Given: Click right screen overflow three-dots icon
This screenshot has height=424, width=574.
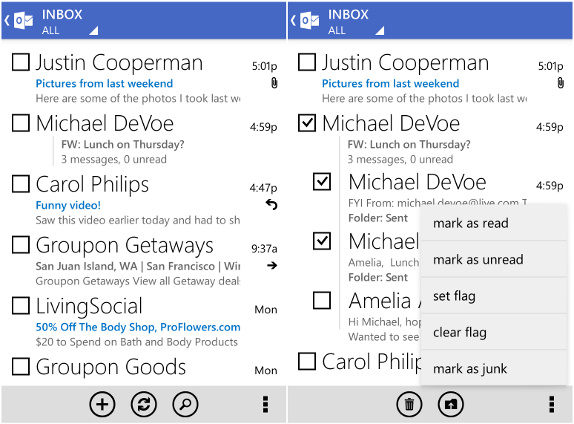Looking at the screenshot, I should pyautogui.click(x=552, y=405).
